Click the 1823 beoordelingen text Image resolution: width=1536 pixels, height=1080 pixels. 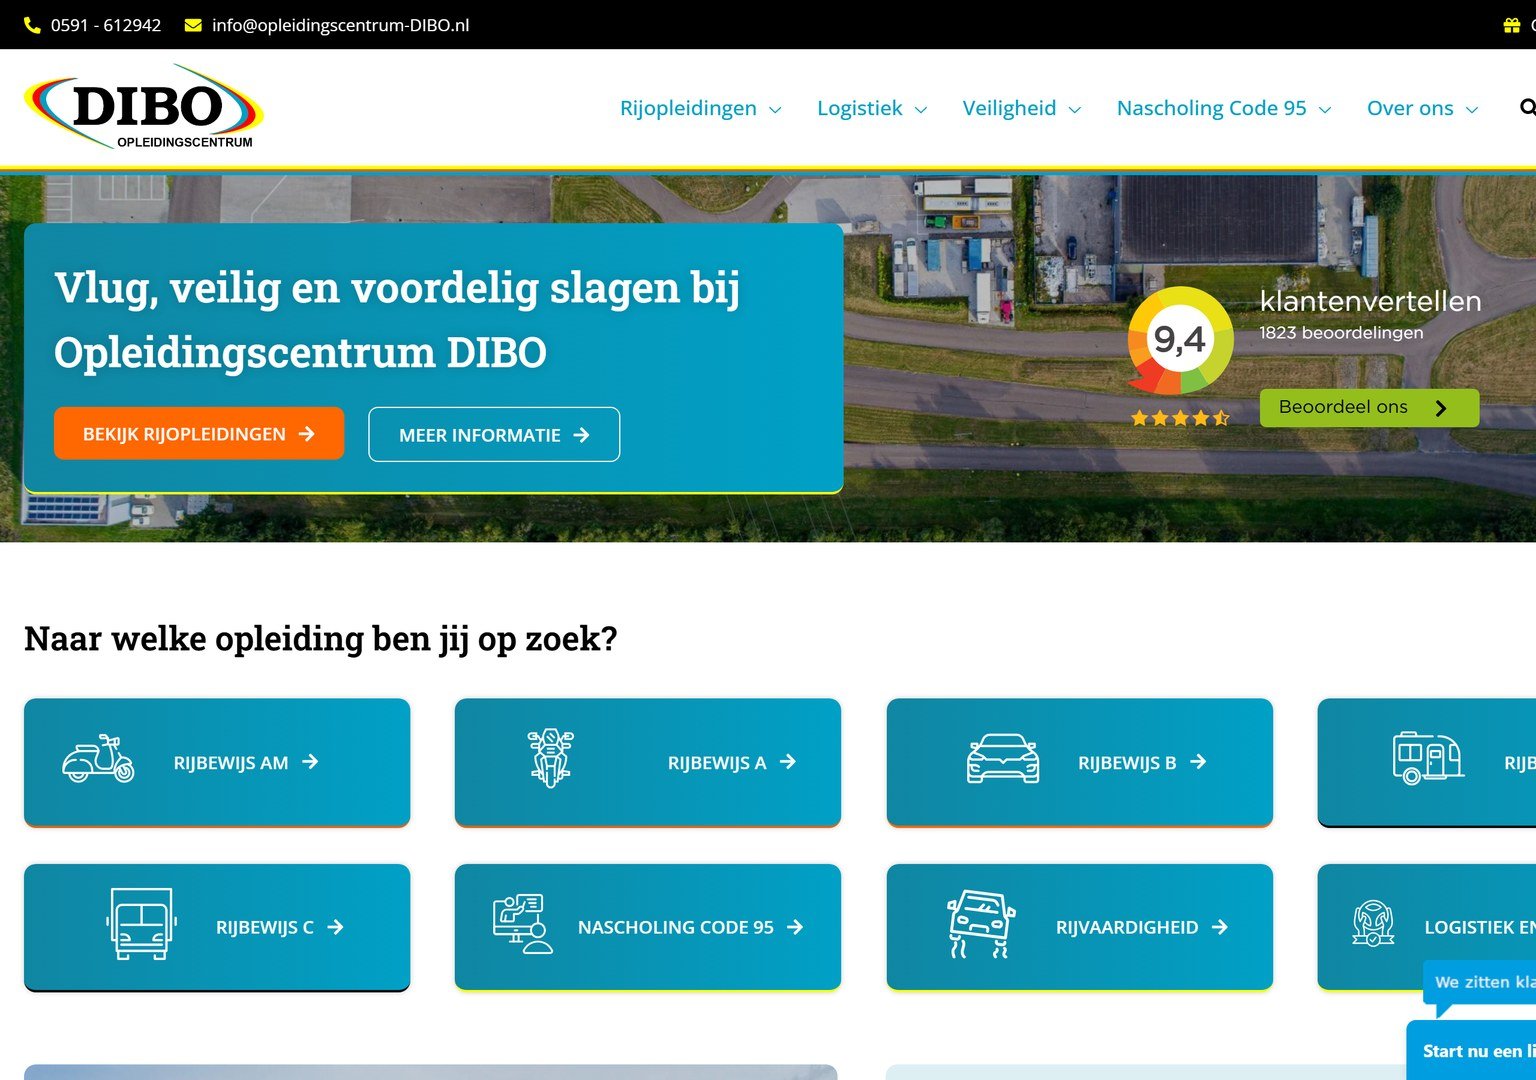click(x=1341, y=333)
